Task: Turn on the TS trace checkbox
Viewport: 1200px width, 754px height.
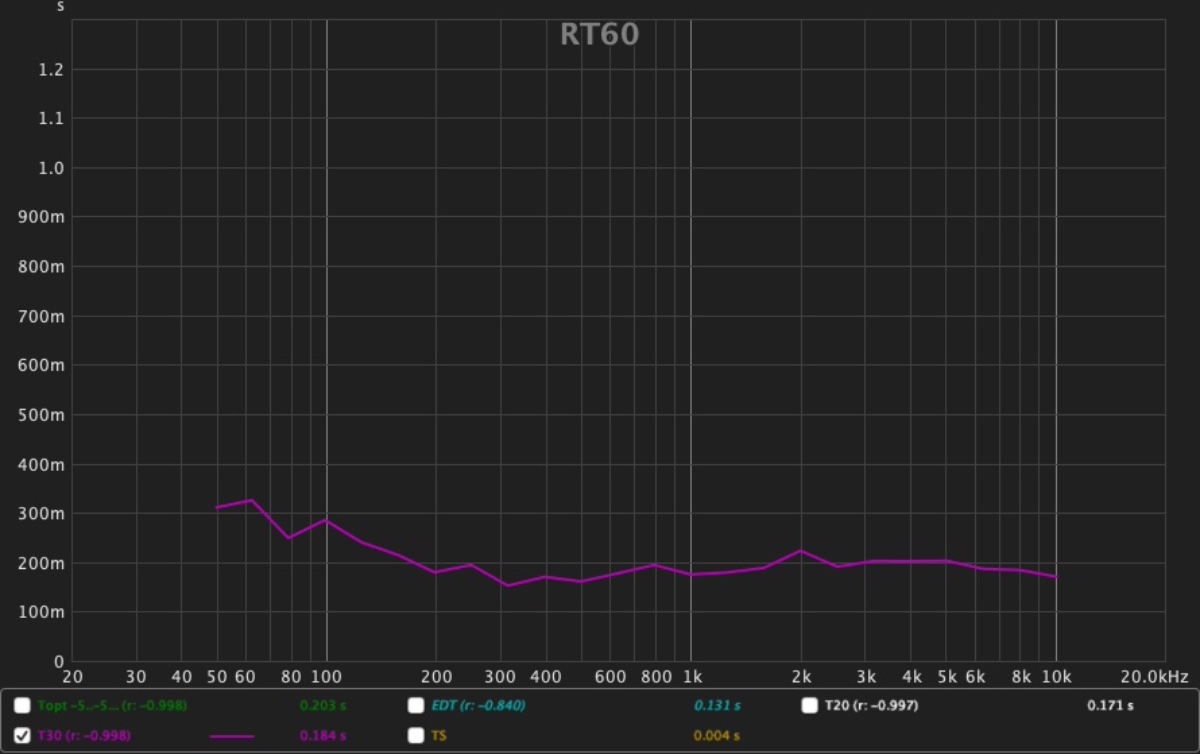Action: 416,736
